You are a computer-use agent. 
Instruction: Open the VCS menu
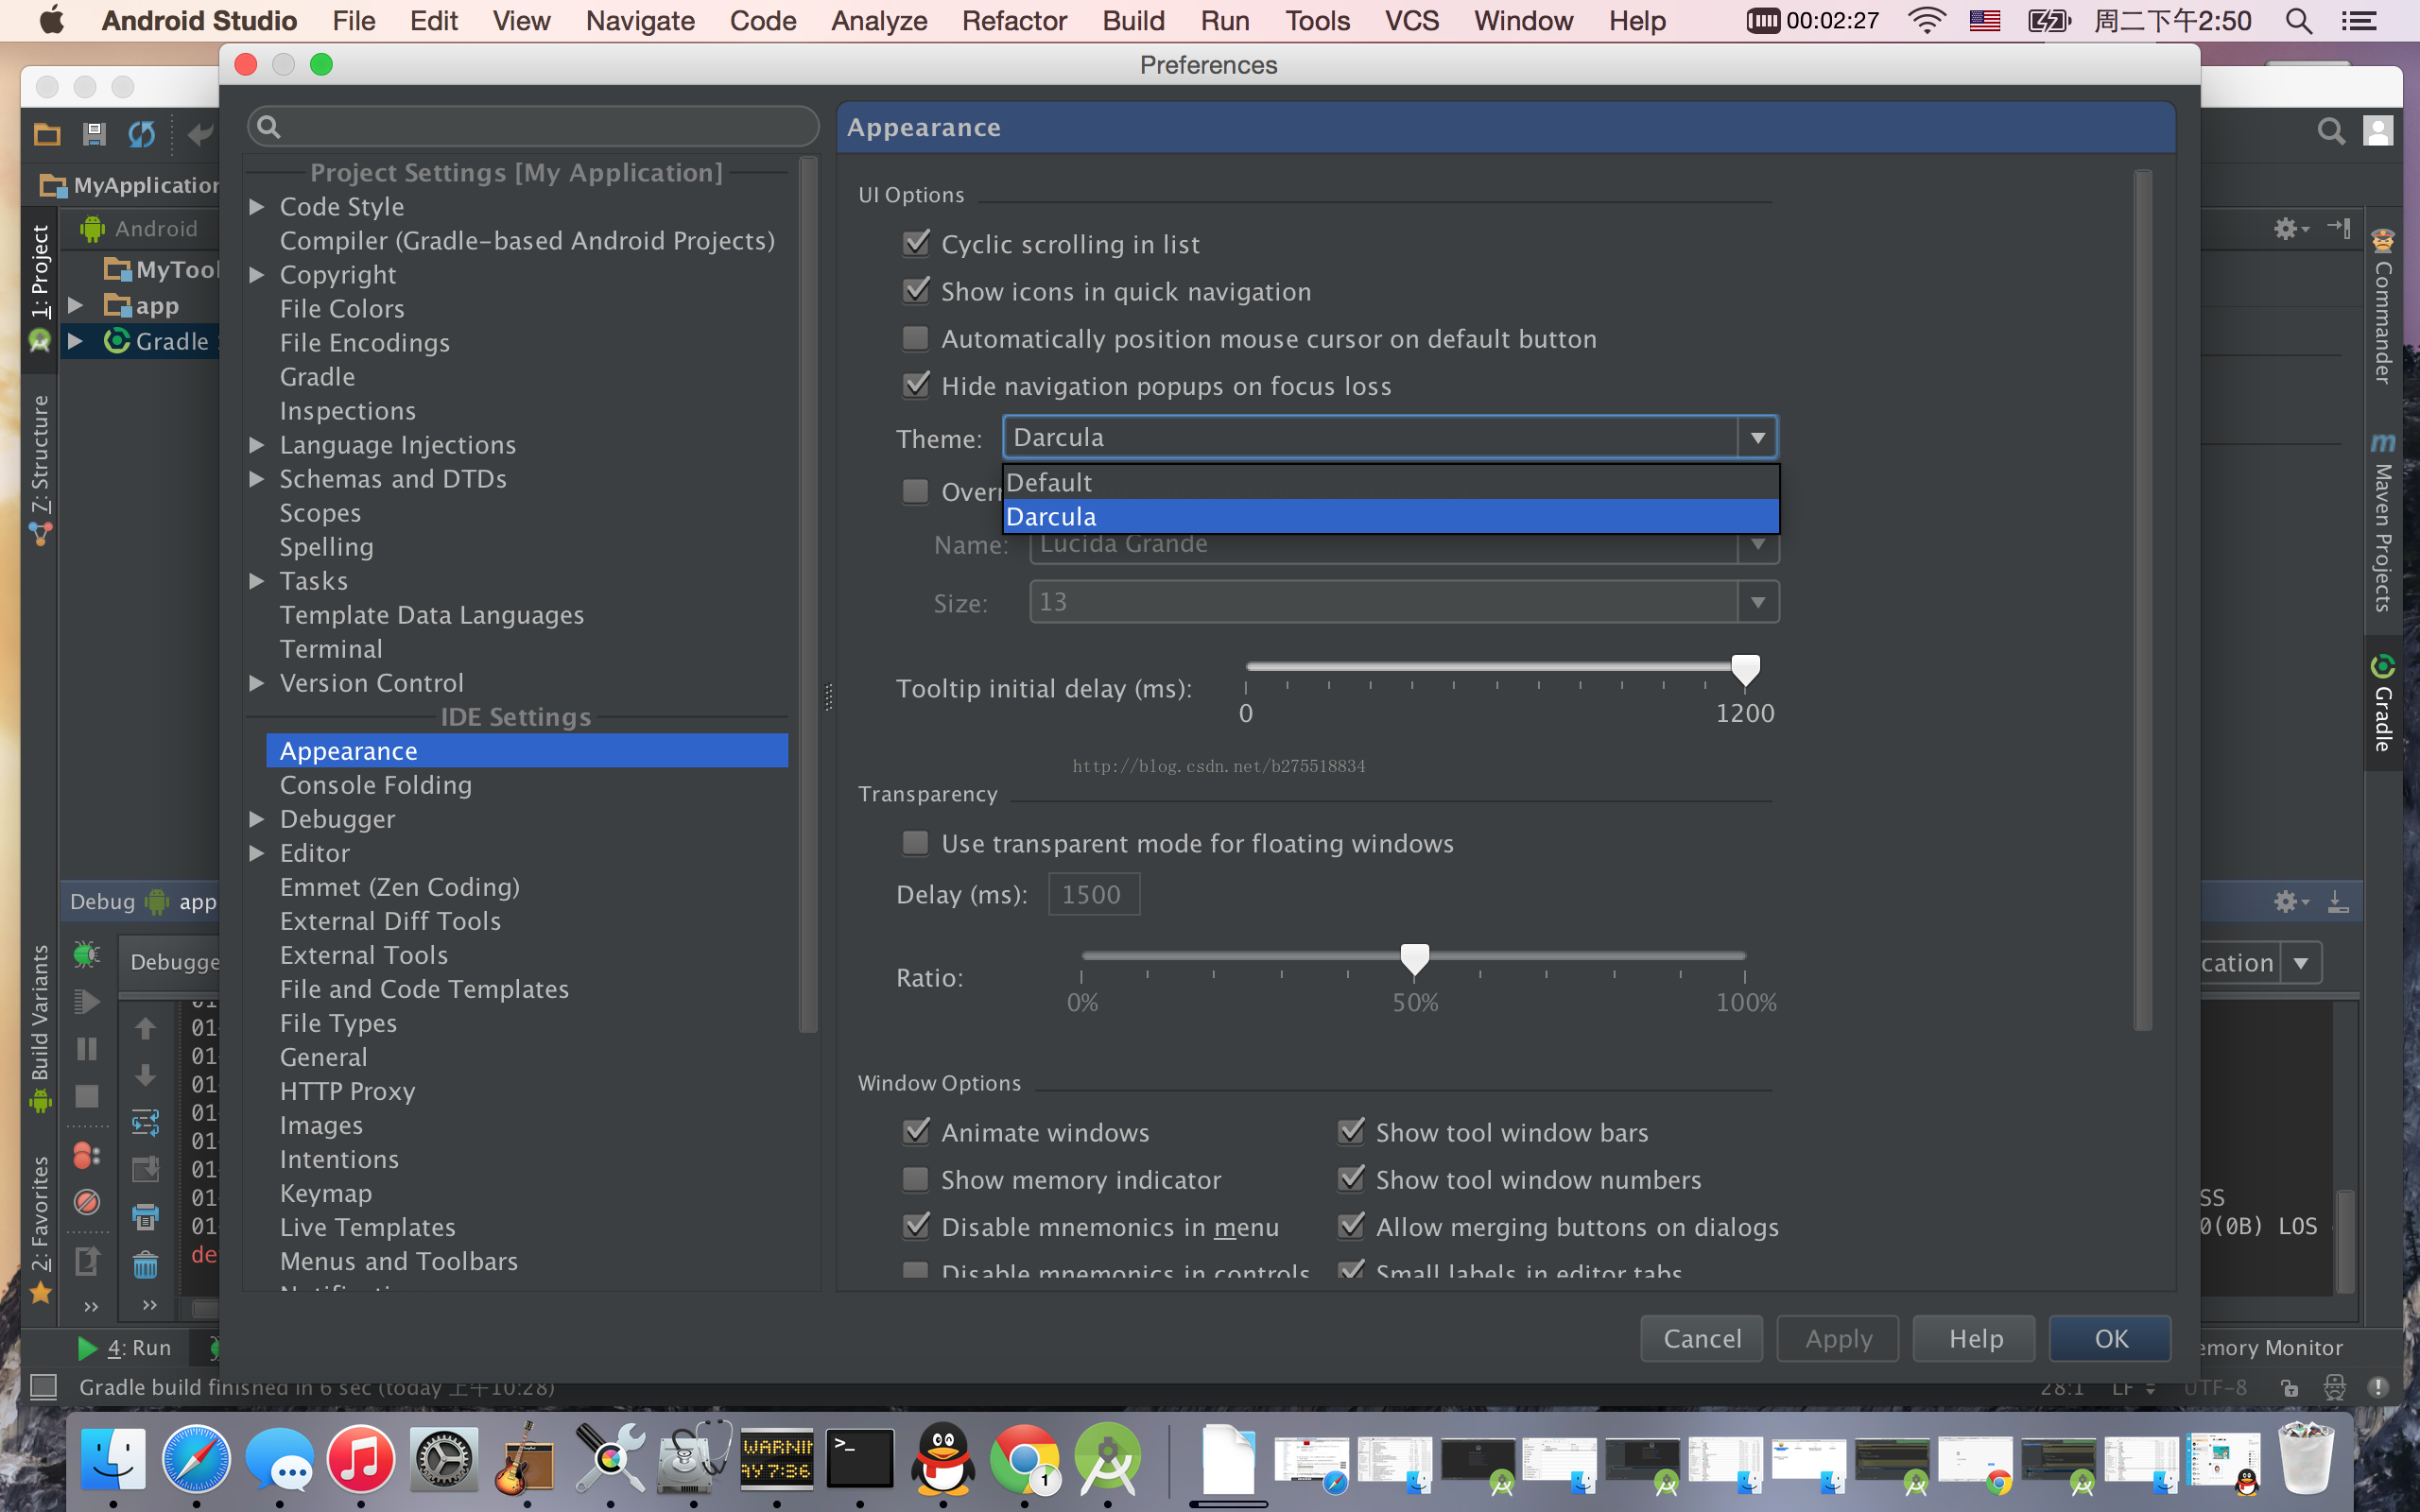(1411, 20)
